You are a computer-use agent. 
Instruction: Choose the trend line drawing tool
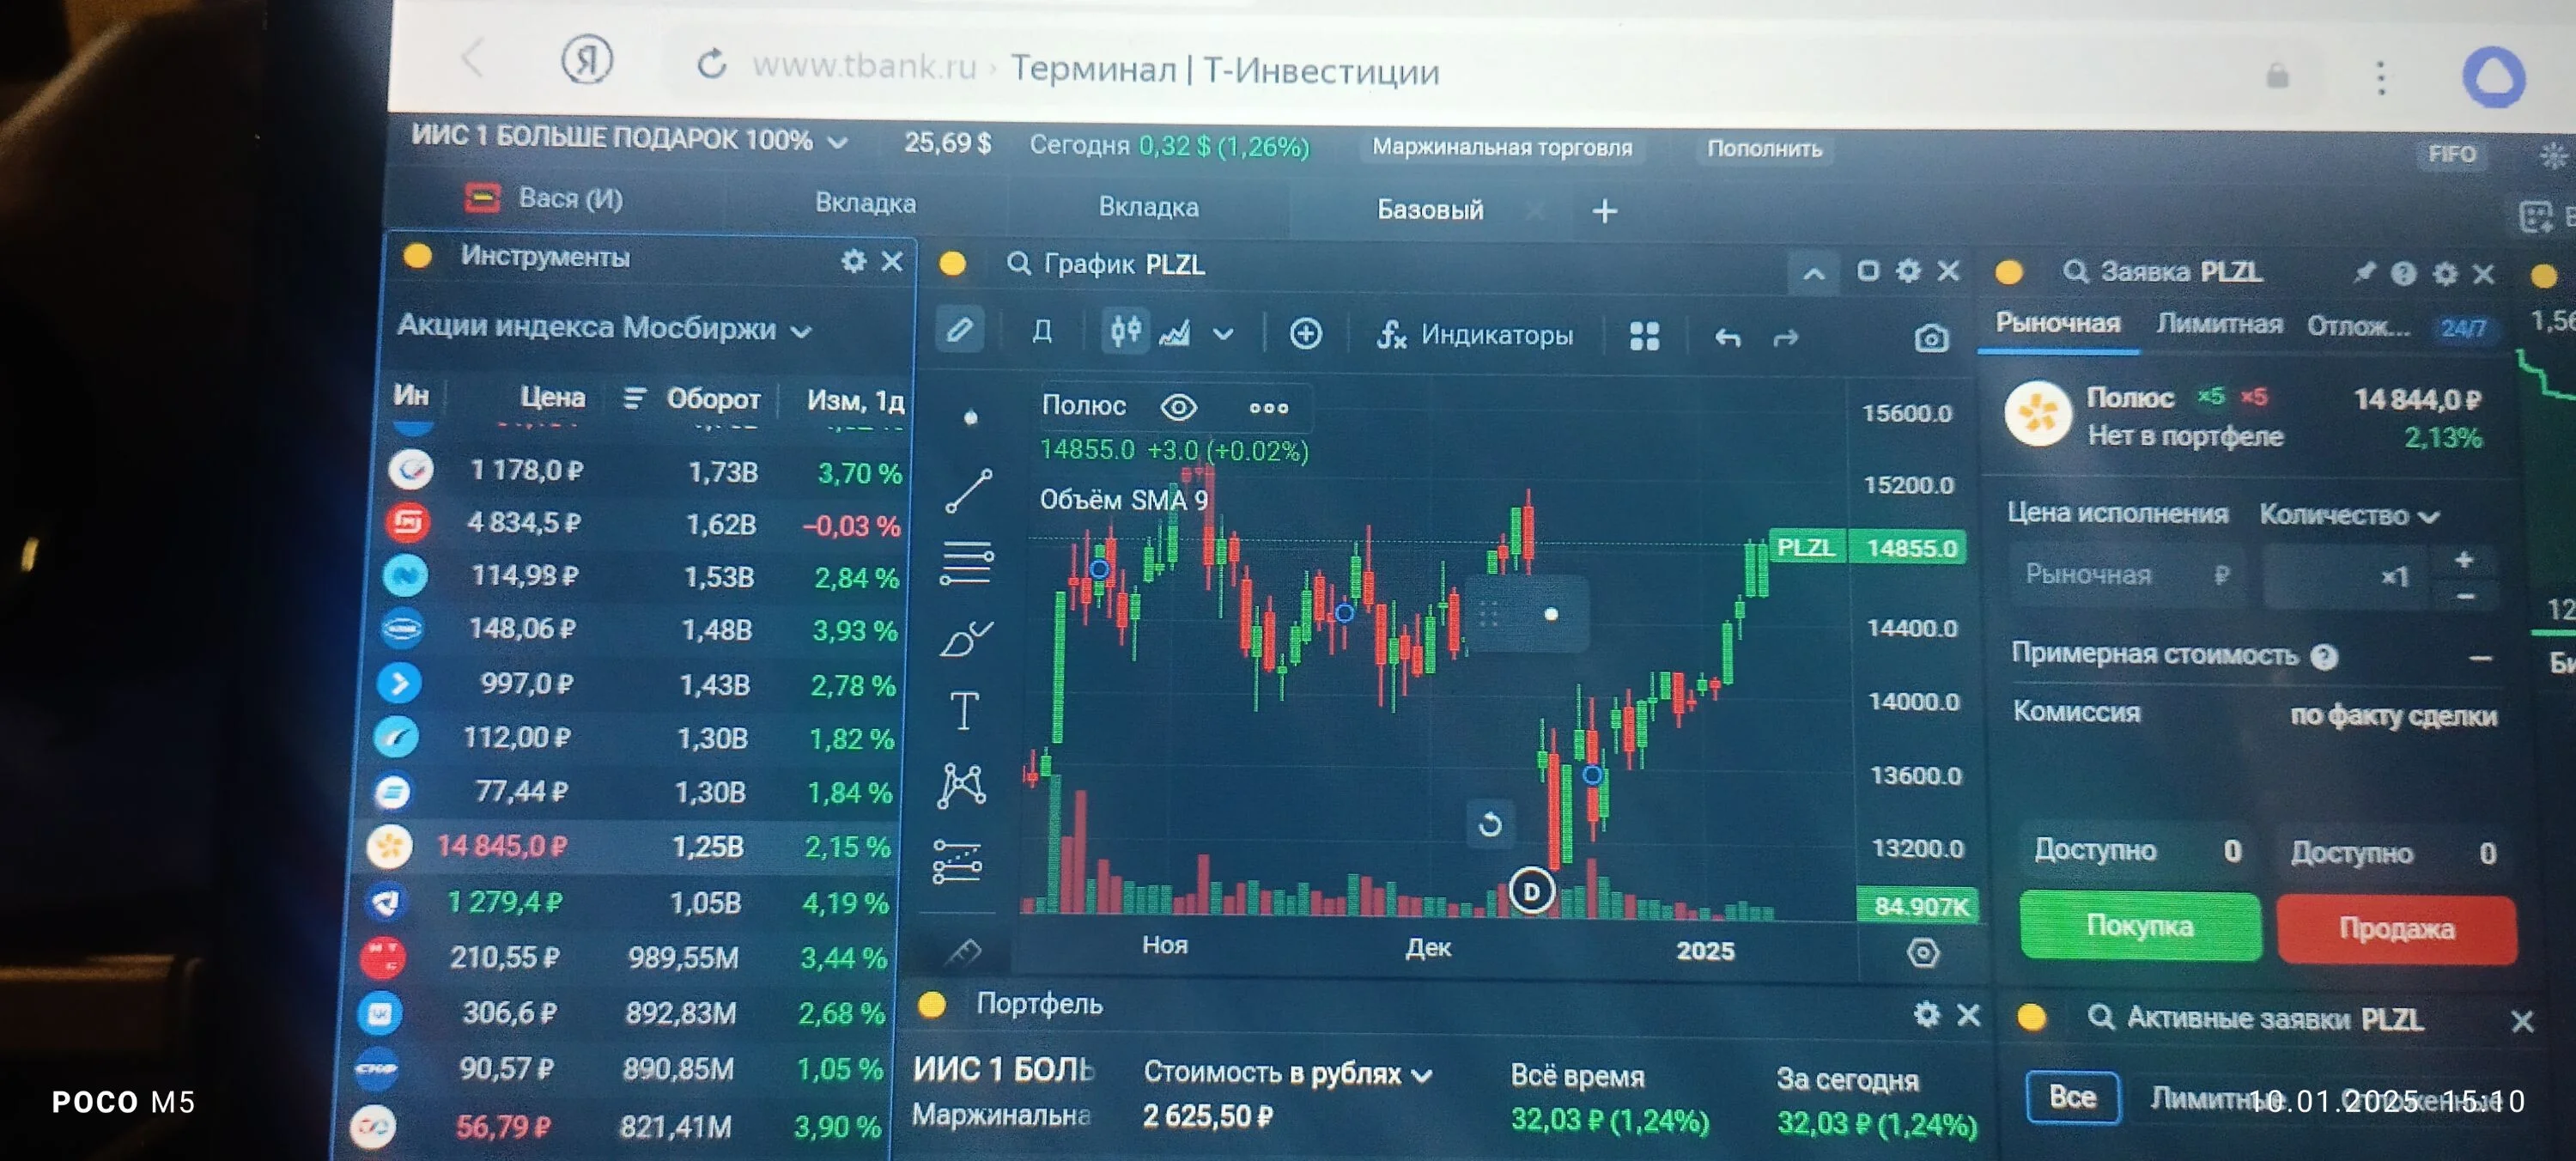tap(968, 491)
